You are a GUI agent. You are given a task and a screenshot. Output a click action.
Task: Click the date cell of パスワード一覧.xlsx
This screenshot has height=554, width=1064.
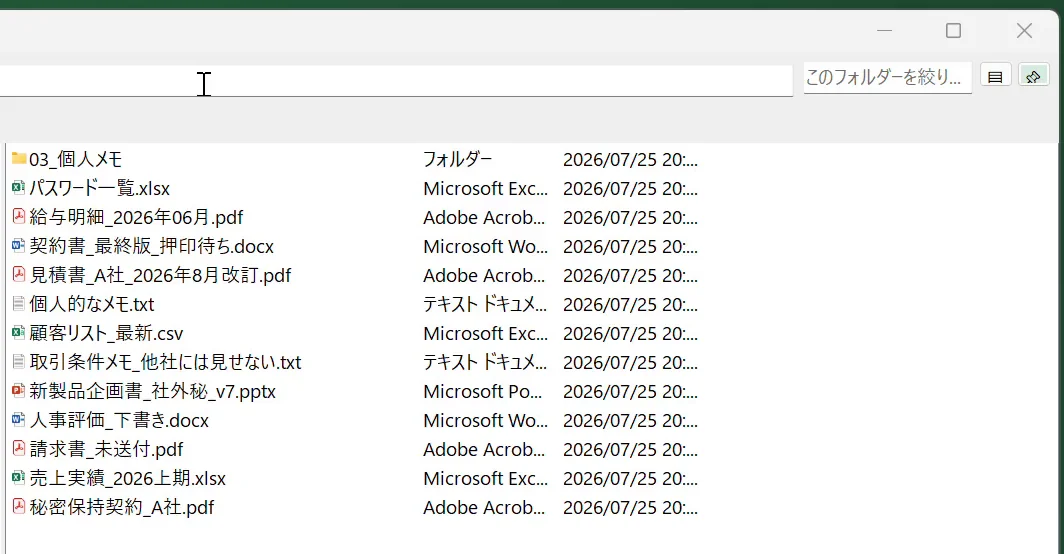[630, 188]
